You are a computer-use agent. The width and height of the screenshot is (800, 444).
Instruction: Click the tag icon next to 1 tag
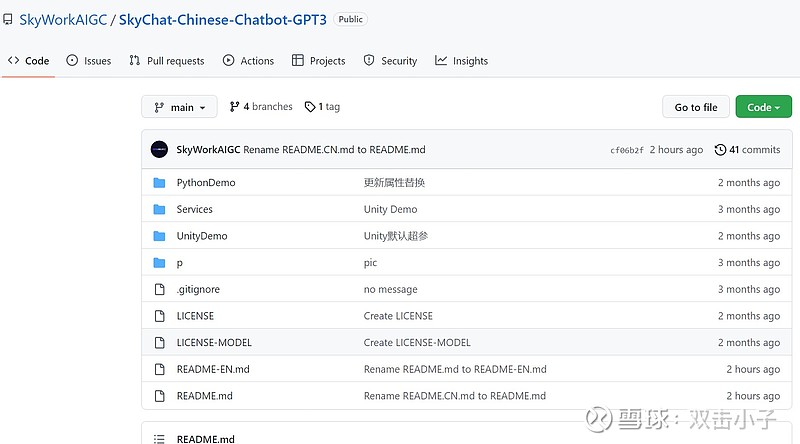tap(310, 107)
